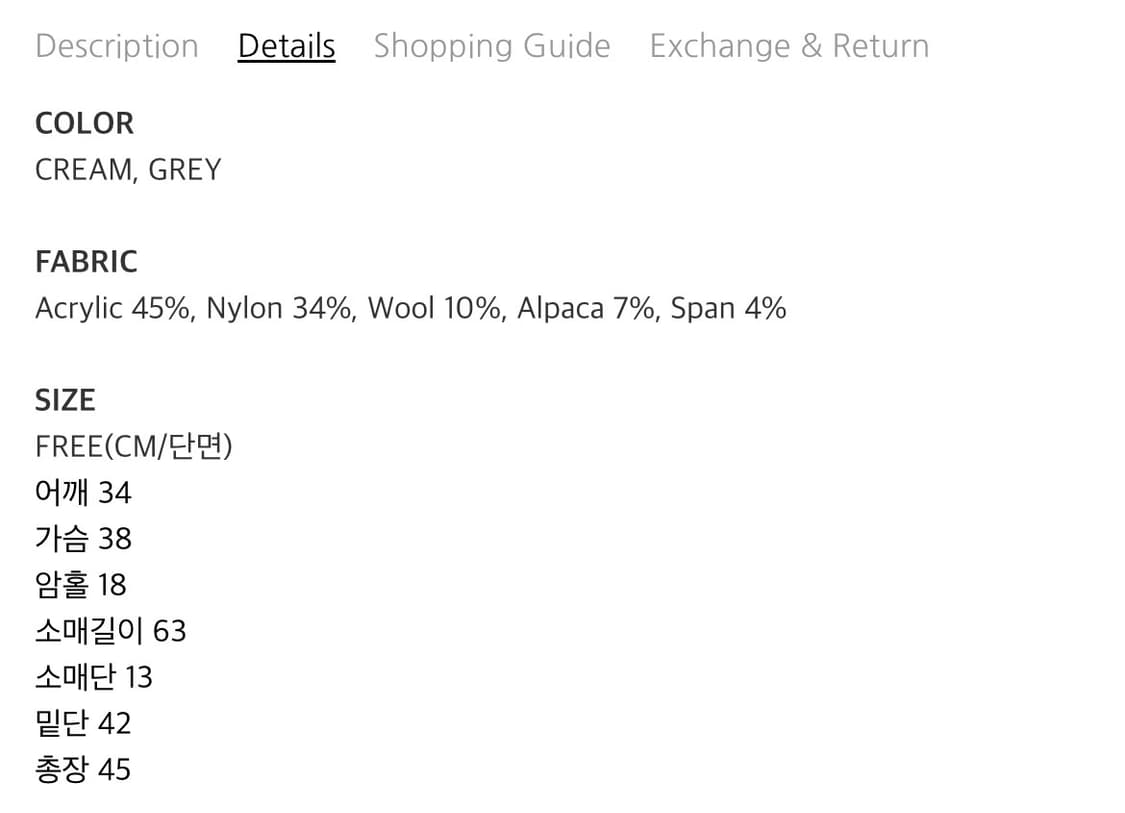This screenshot has height=813, width=1125.
Task: Click the 어깨 34 measurement line
Action: [x=83, y=493]
